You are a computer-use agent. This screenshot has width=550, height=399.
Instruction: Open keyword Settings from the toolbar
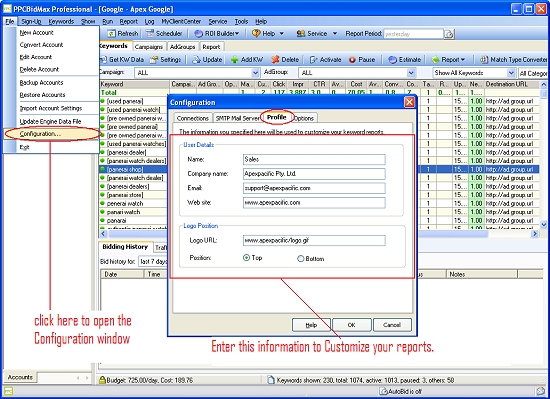(165, 60)
